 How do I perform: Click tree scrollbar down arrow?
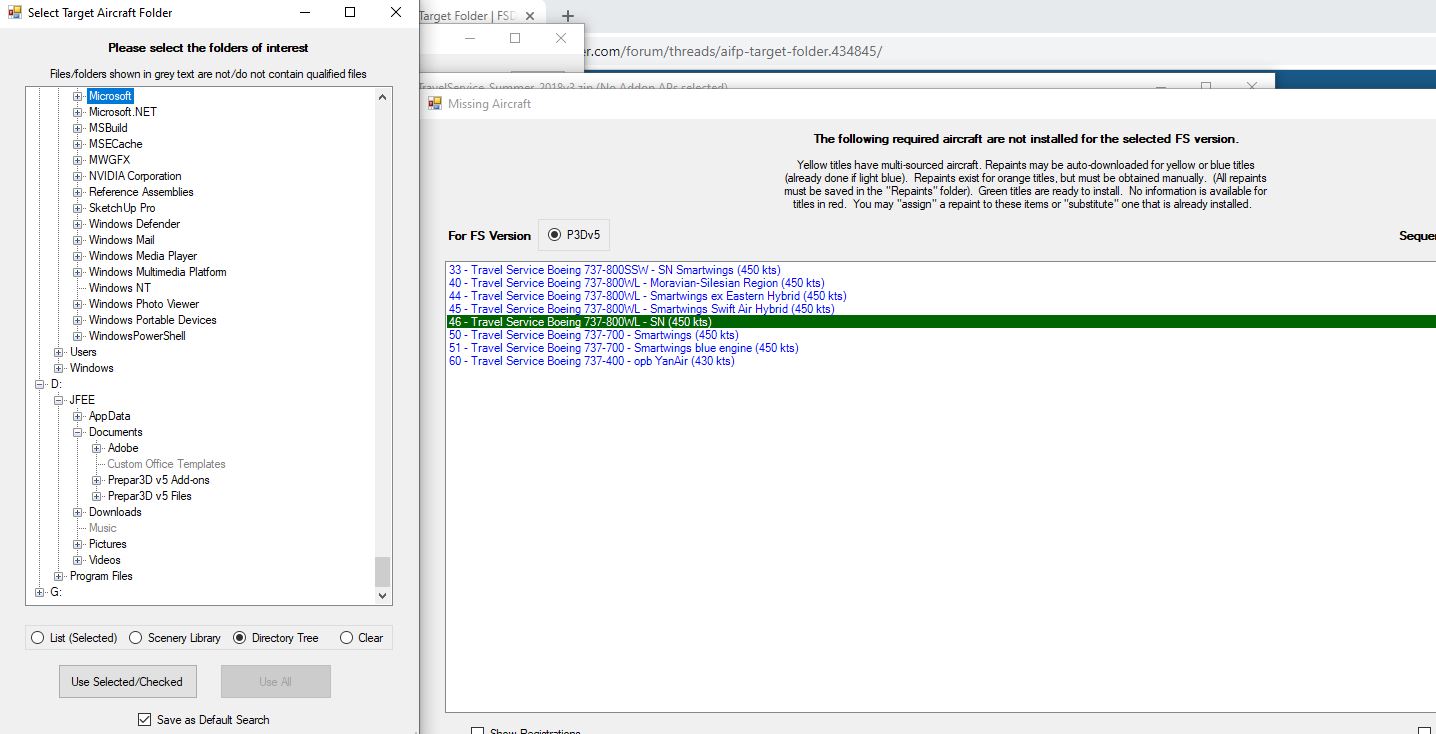382,596
